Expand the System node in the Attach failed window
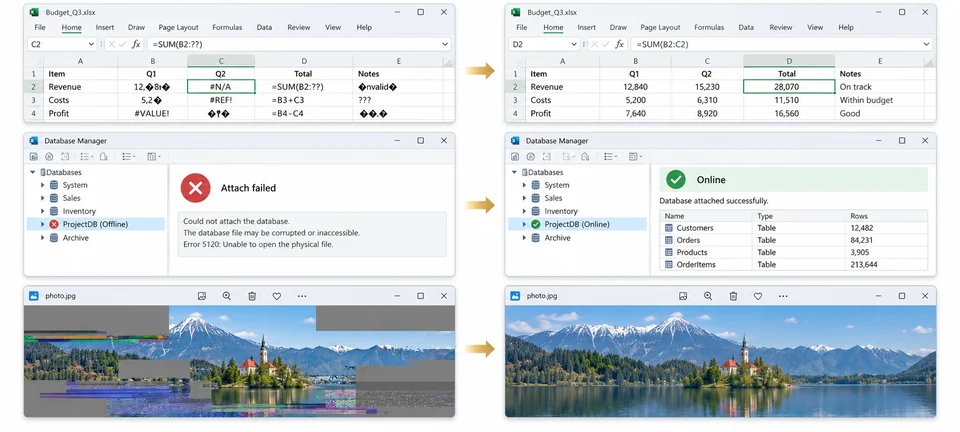The width and height of the screenshot is (960, 432). (x=42, y=185)
